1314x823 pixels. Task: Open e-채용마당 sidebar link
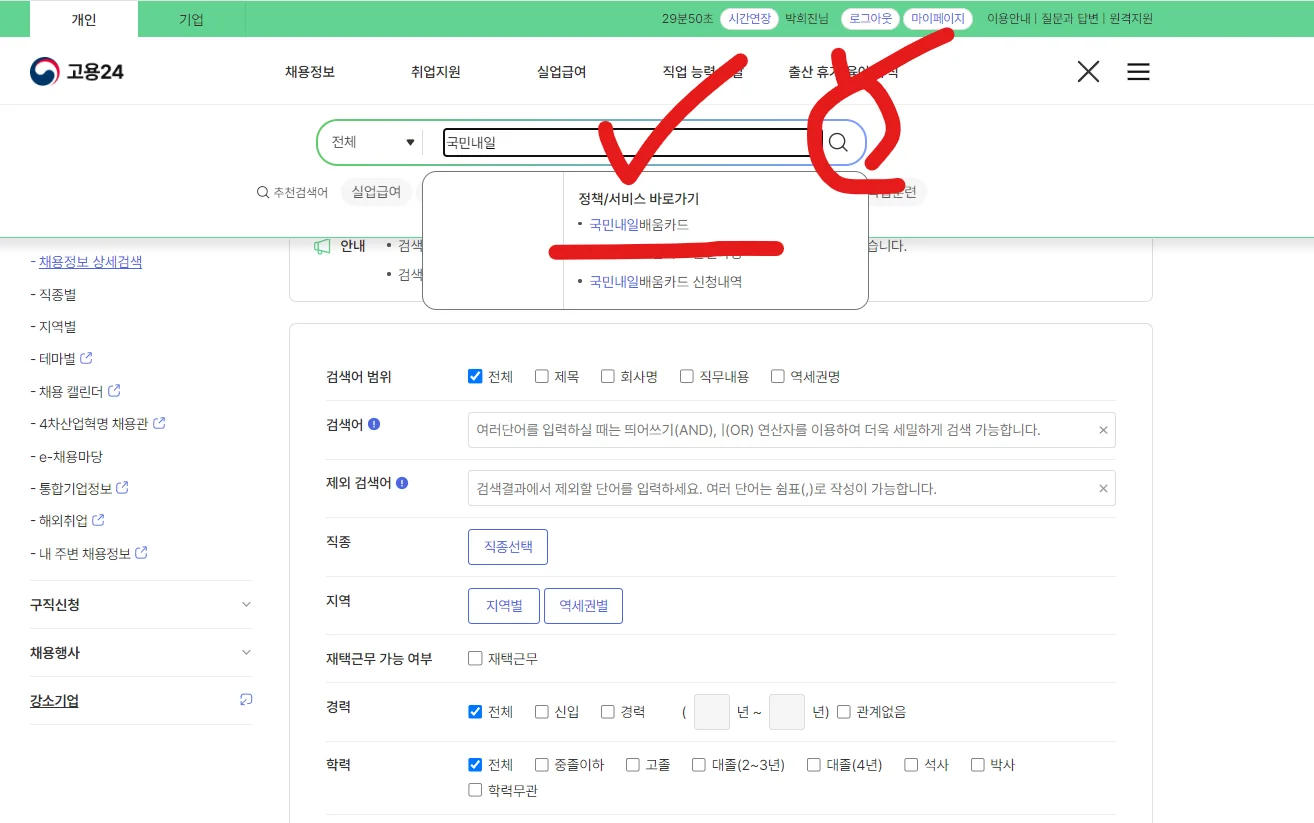tap(71, 456)
